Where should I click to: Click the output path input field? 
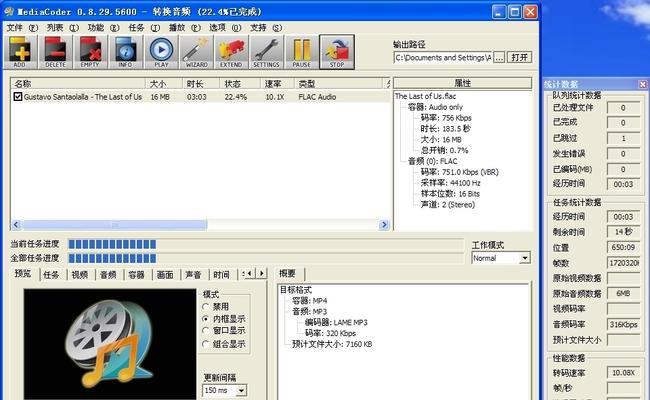tap(443, 57)
